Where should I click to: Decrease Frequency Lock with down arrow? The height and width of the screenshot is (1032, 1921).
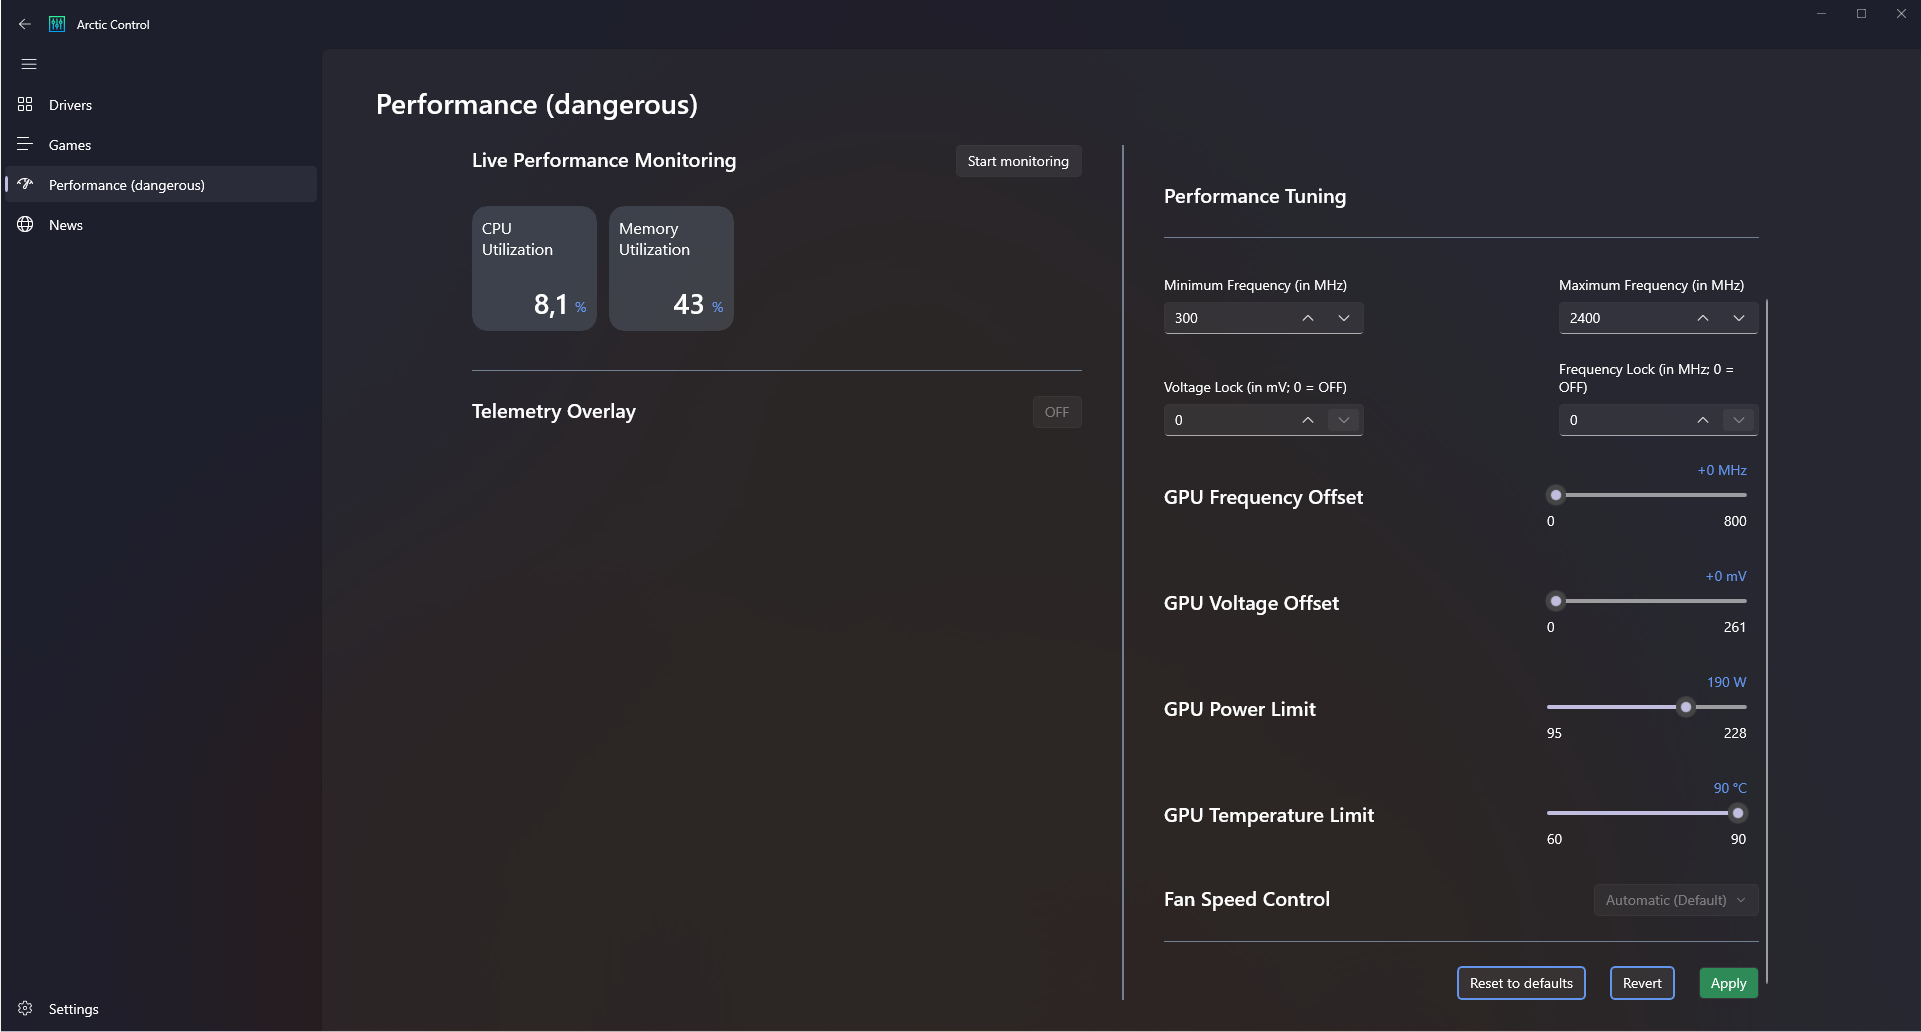coord(1738,420)
